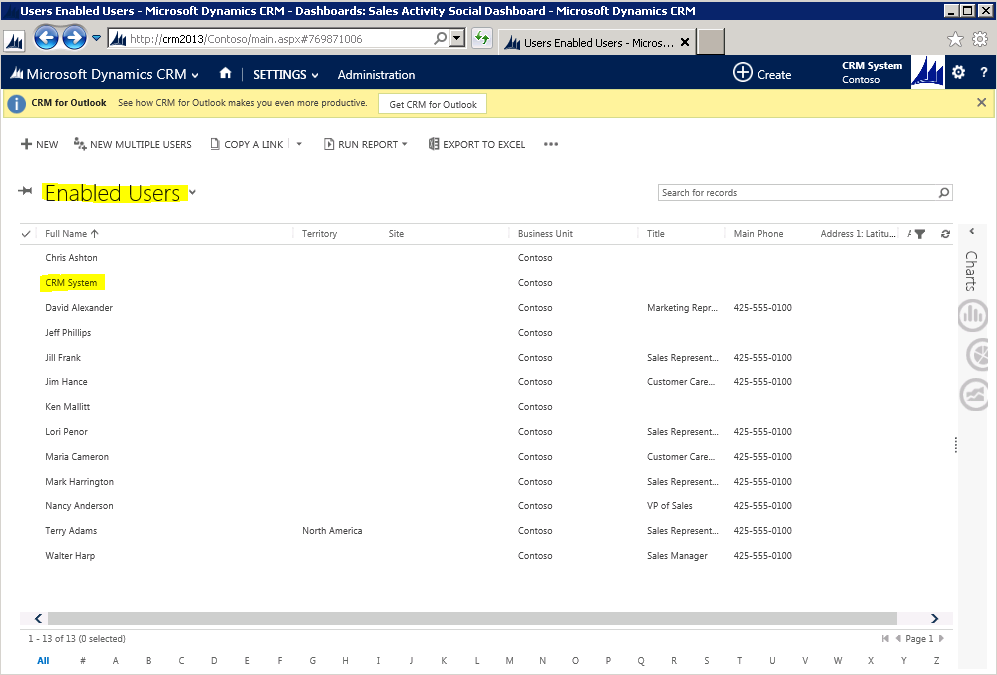
Task: Refresh the grid with refresh icon
Action: pyautogui.click(x=945, y=234)
